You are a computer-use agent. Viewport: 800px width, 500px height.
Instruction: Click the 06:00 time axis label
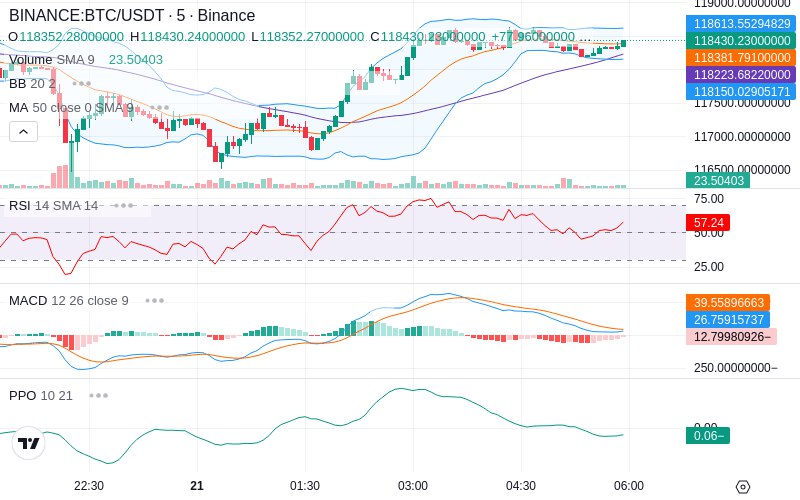[629, 486]
